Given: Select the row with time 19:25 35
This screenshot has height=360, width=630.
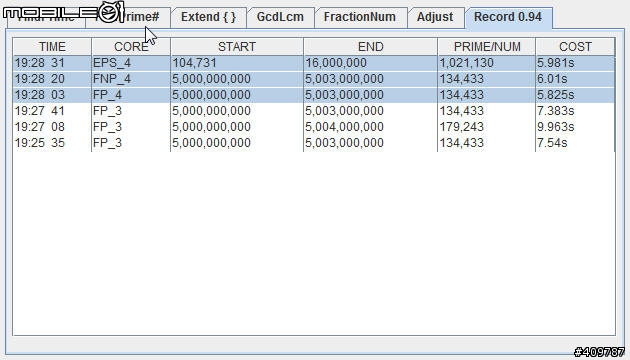Looking at the screenshot, I should click(x=314, y=143).
